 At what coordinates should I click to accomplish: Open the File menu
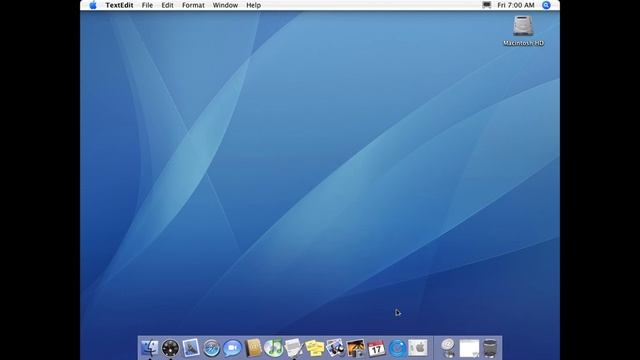(x=147, y=5)
